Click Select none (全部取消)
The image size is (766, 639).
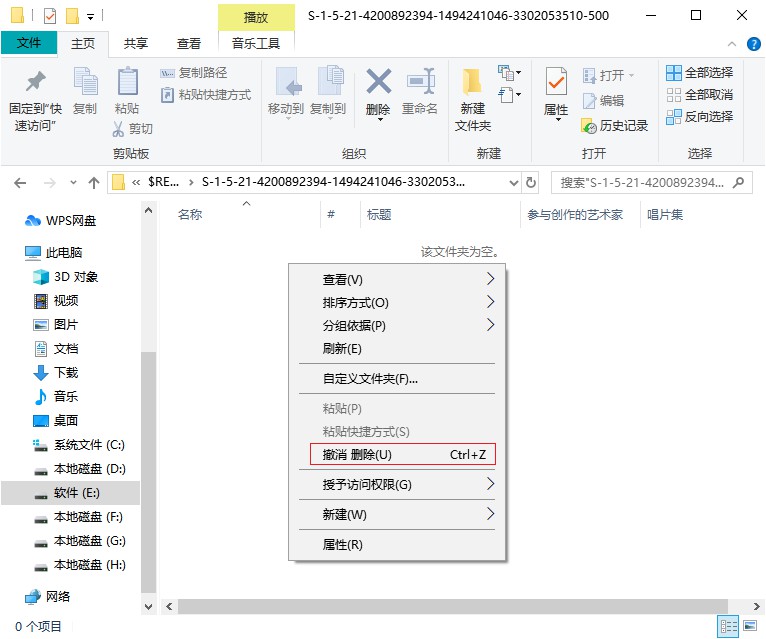(x=699, y=95)
